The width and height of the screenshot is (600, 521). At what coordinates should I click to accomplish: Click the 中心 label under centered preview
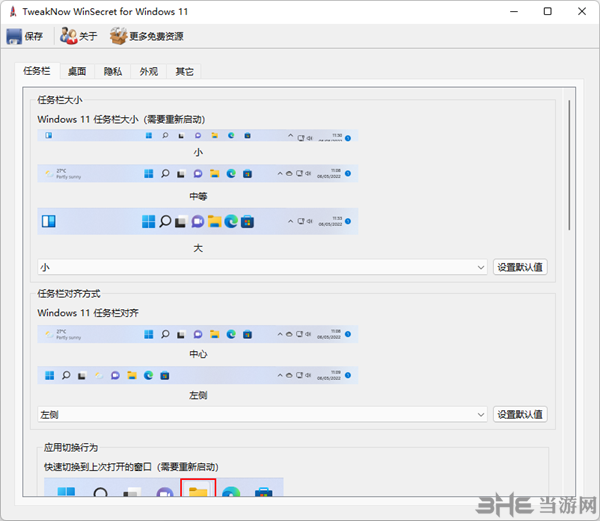(x=198, y=354)
